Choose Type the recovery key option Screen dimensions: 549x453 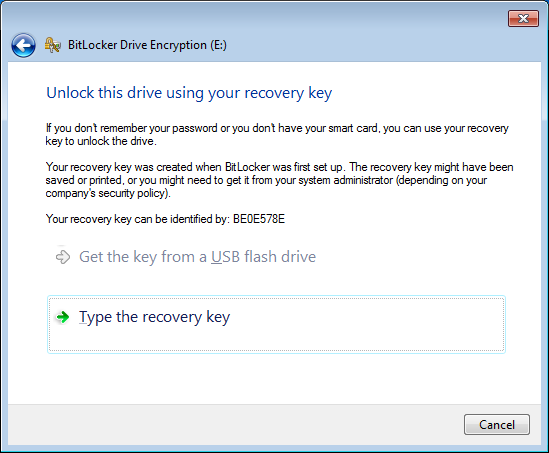pos(276,324)
